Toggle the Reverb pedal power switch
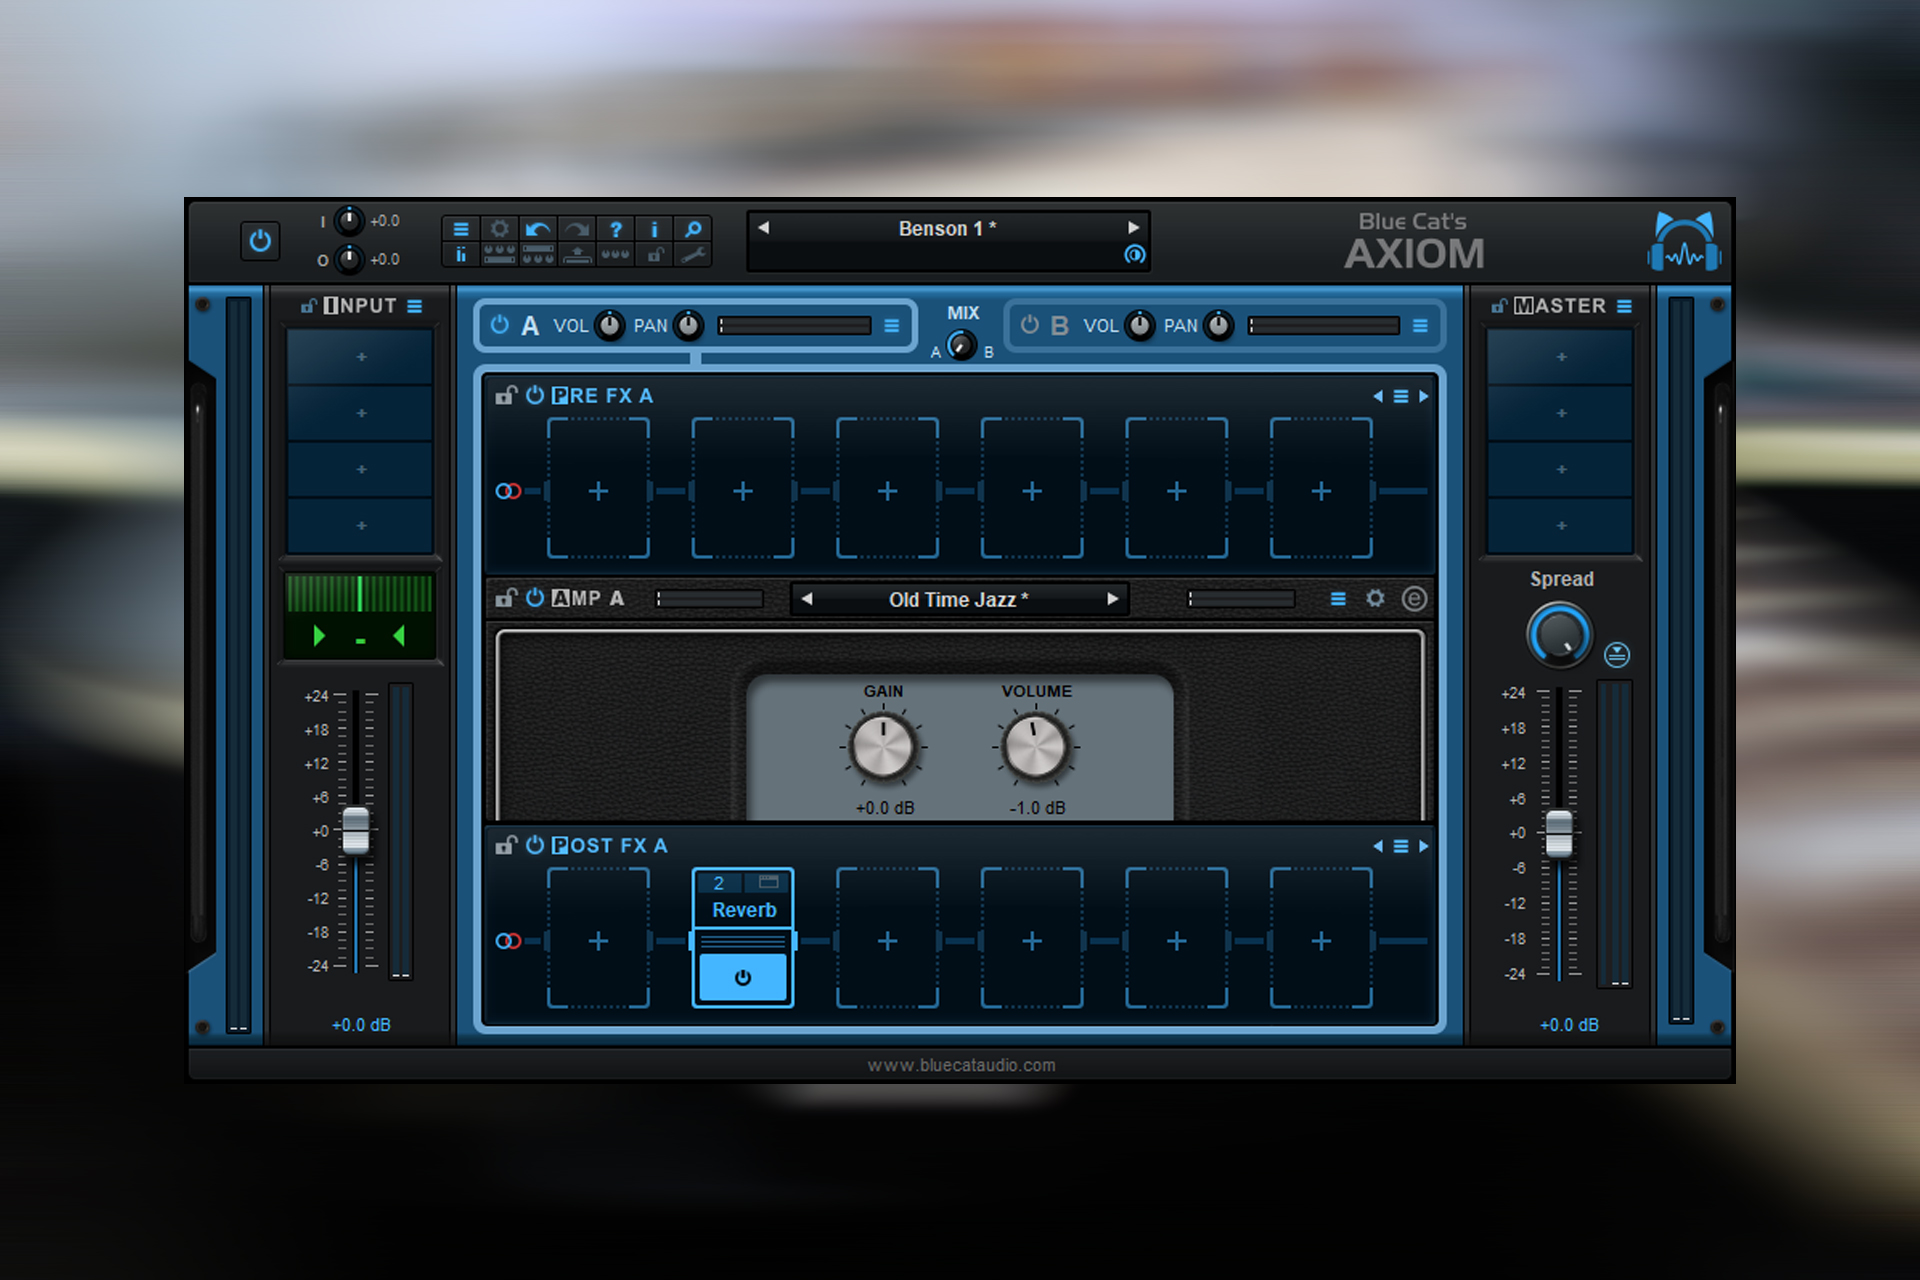 (x=743, y=977)
